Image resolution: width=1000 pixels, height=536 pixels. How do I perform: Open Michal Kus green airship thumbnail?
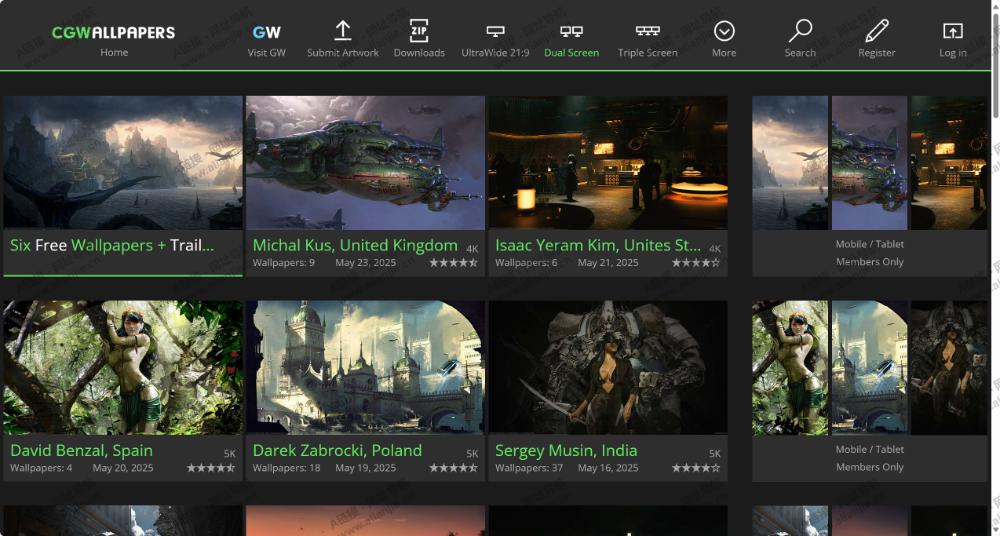(365, 163)
